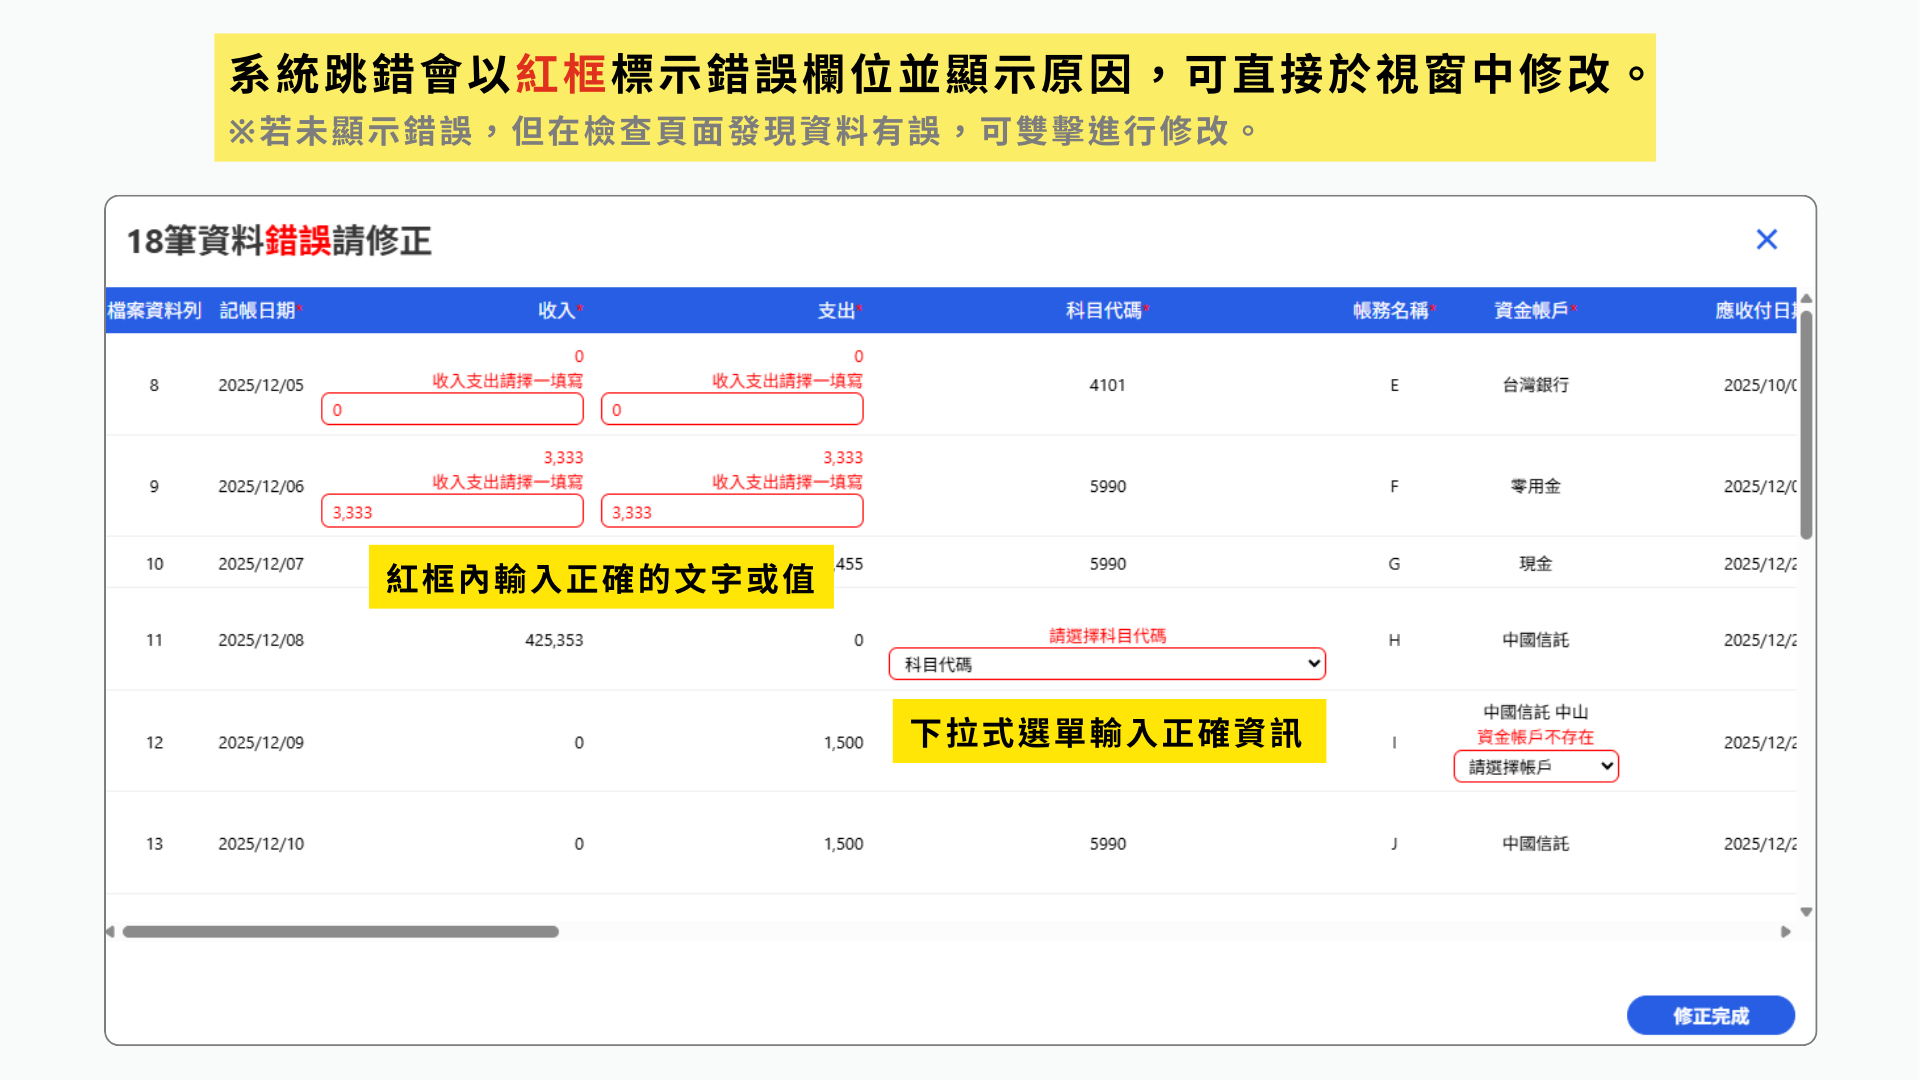Click the 記帳日期 column header
The width and height of the screenshot is (1920, 1080).
tap(258, 311)
